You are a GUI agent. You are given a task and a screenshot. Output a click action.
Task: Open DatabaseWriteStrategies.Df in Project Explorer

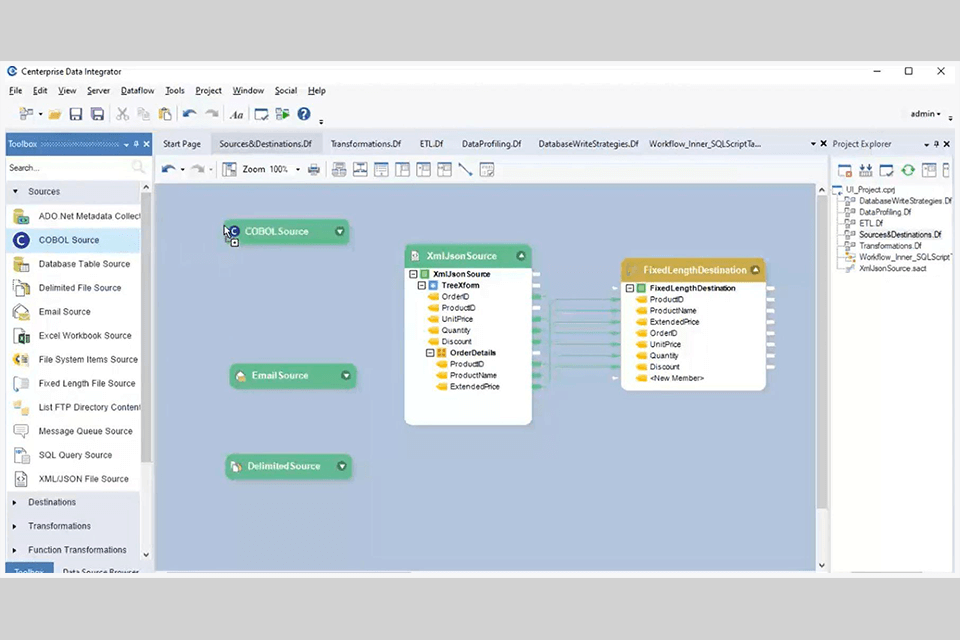click(x=905, y=201)
